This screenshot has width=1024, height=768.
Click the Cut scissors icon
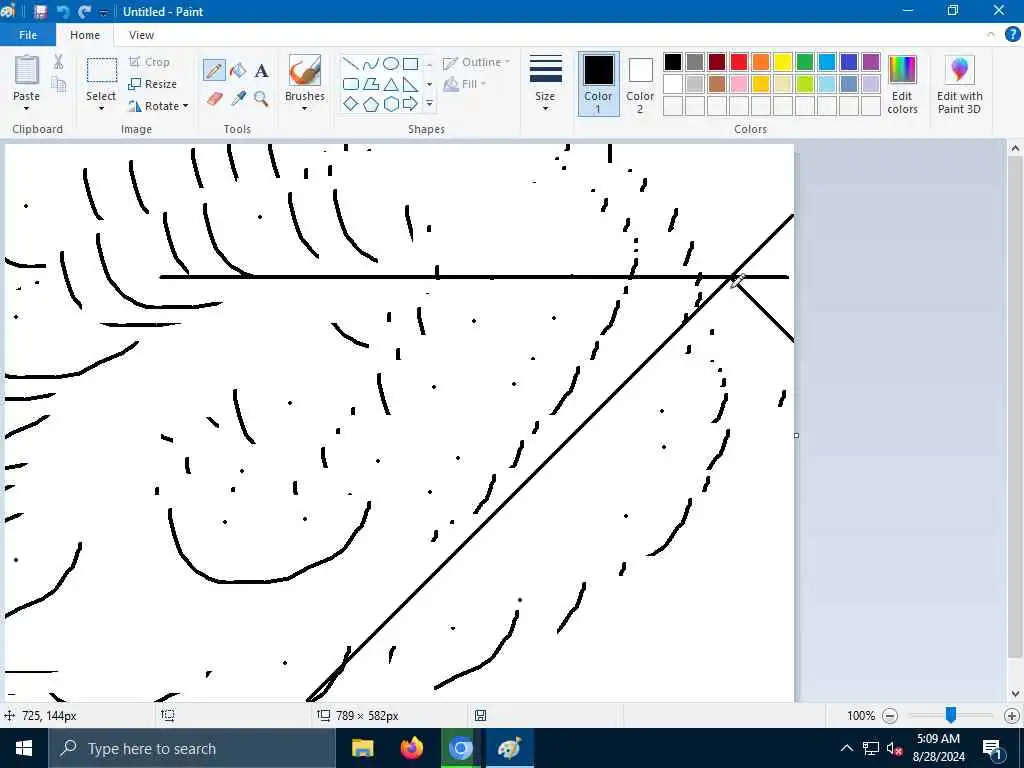(58, 62)
